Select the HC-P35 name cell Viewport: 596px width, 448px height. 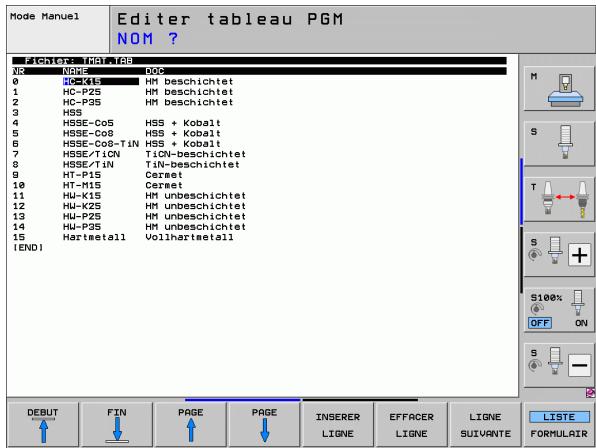point(82,102)
